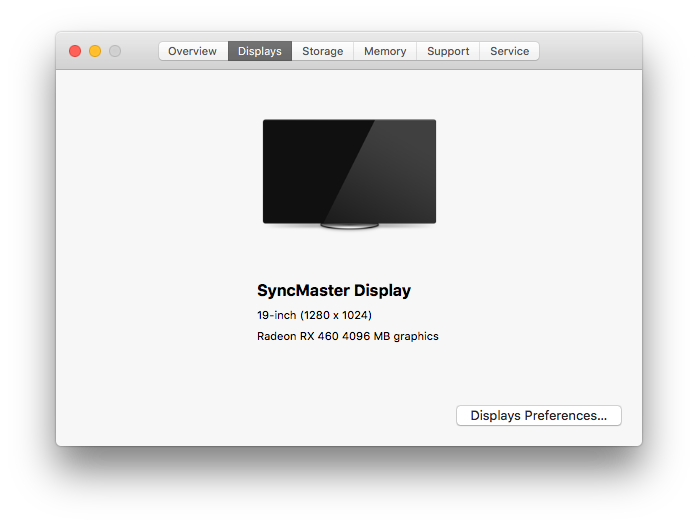Show the Memory tab
This screenshot has height=526, width=698.
coord(385,51)
